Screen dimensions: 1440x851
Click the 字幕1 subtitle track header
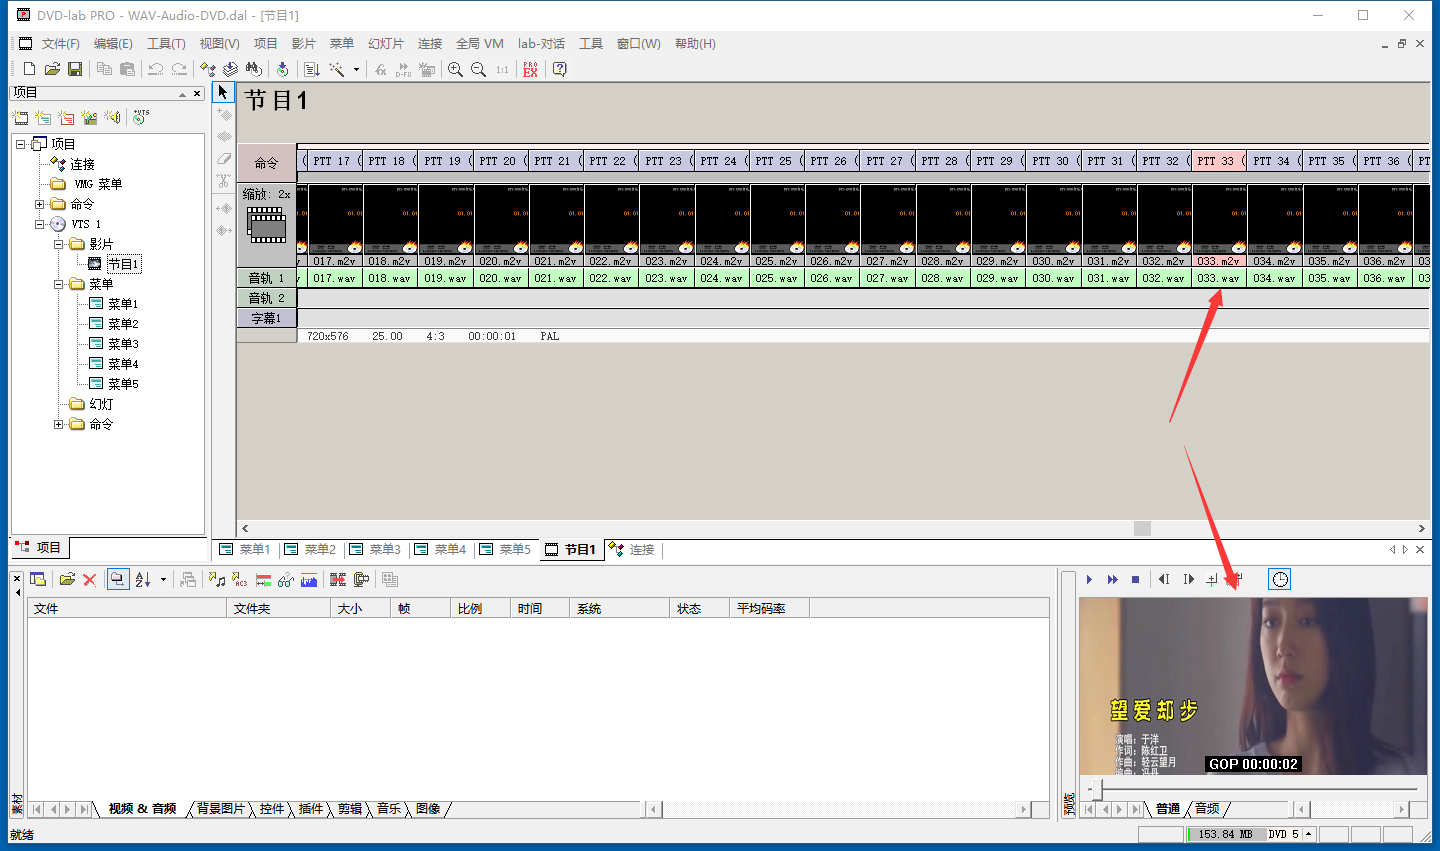267,318
